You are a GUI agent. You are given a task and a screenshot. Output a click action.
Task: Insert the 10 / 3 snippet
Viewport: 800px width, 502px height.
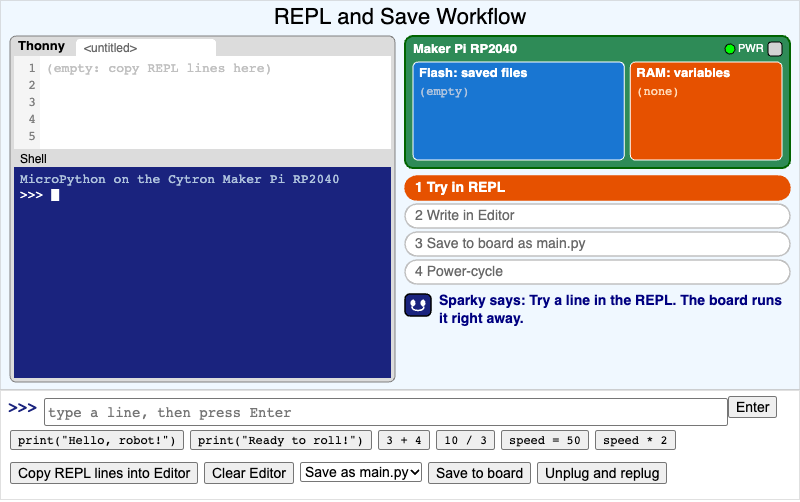(x=465, y=440)
